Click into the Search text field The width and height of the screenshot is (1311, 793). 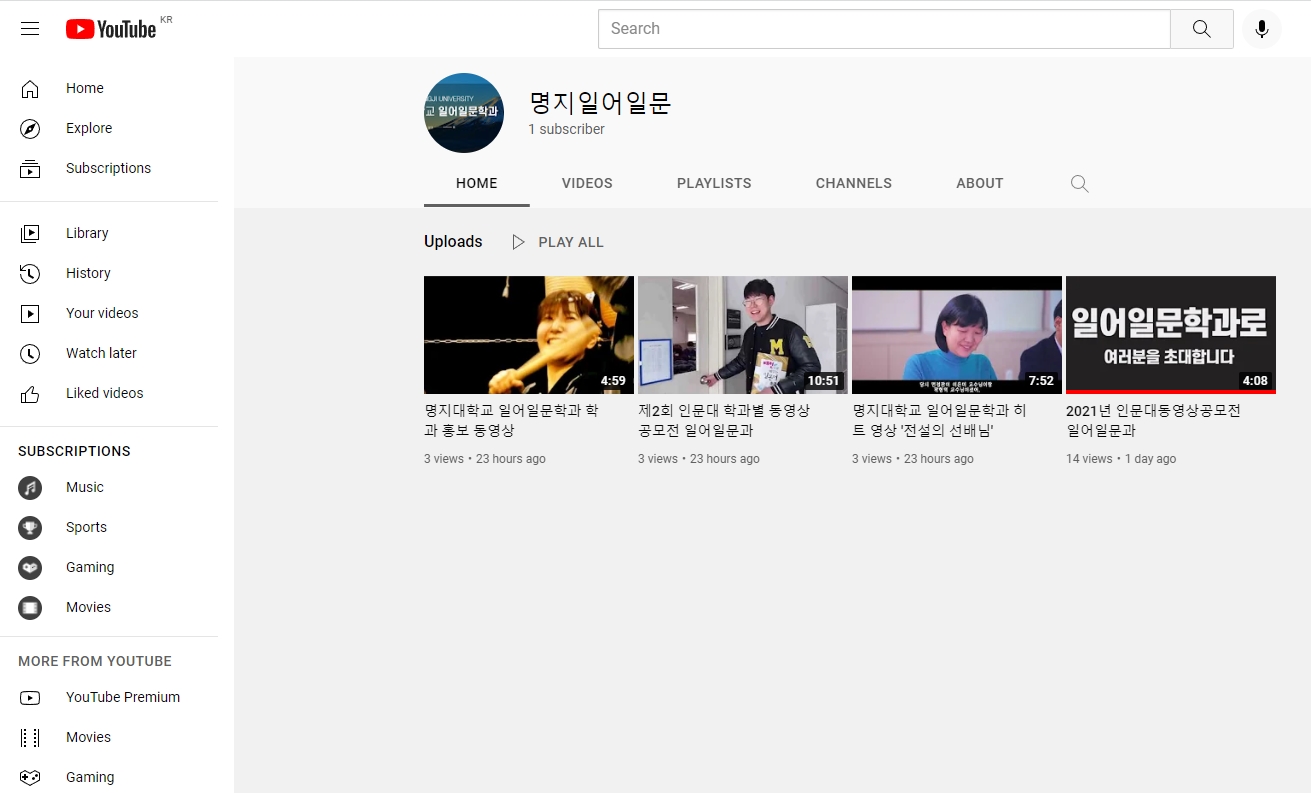click(883, 29)
